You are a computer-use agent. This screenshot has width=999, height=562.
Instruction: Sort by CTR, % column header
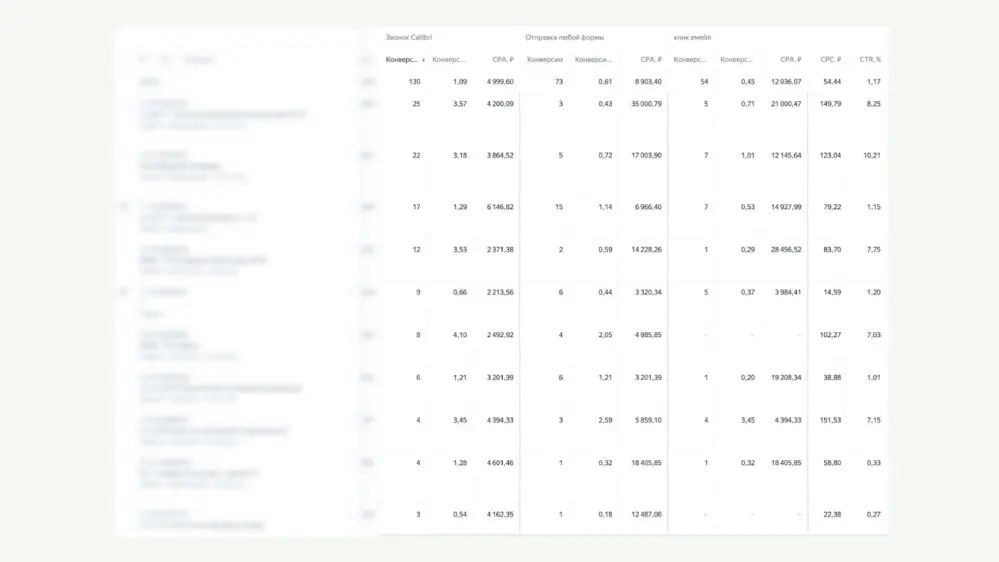click(x=870, y=59)
